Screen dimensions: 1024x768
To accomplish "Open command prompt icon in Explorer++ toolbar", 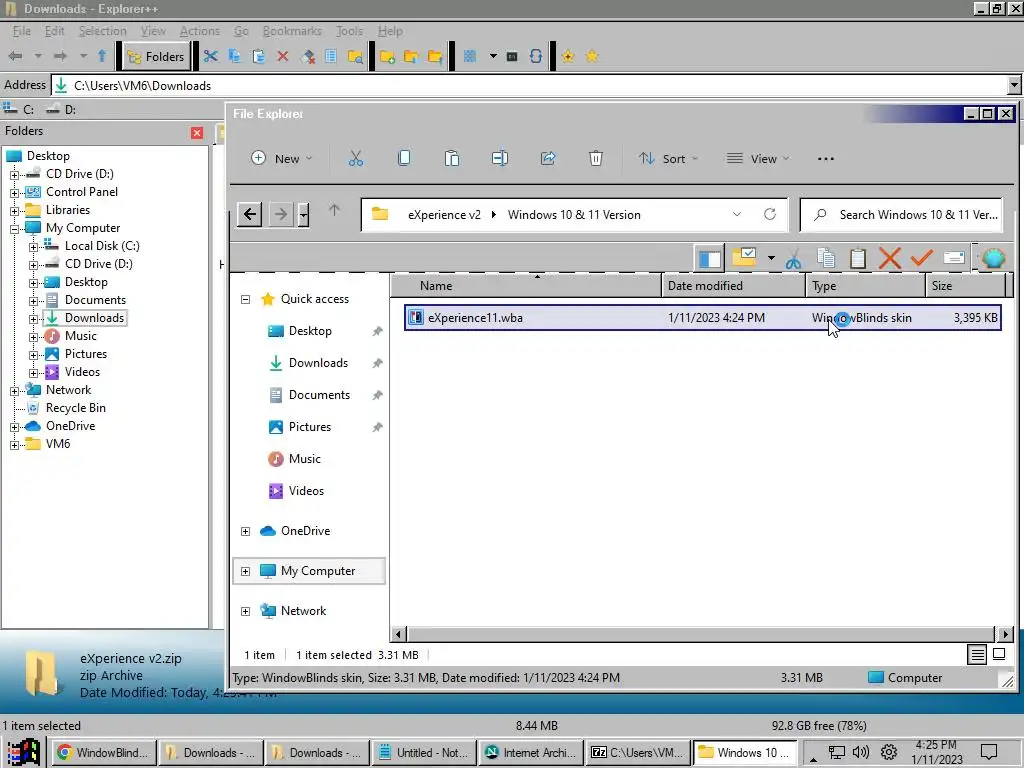I will tap(512, 57).
